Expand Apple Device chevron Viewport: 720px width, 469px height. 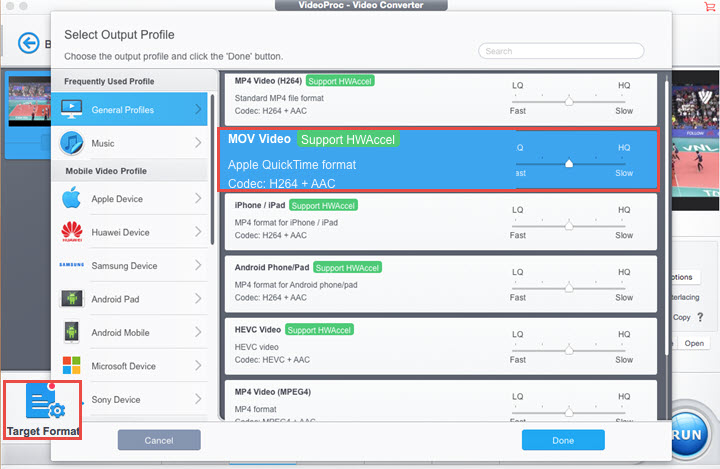(198, 198)
